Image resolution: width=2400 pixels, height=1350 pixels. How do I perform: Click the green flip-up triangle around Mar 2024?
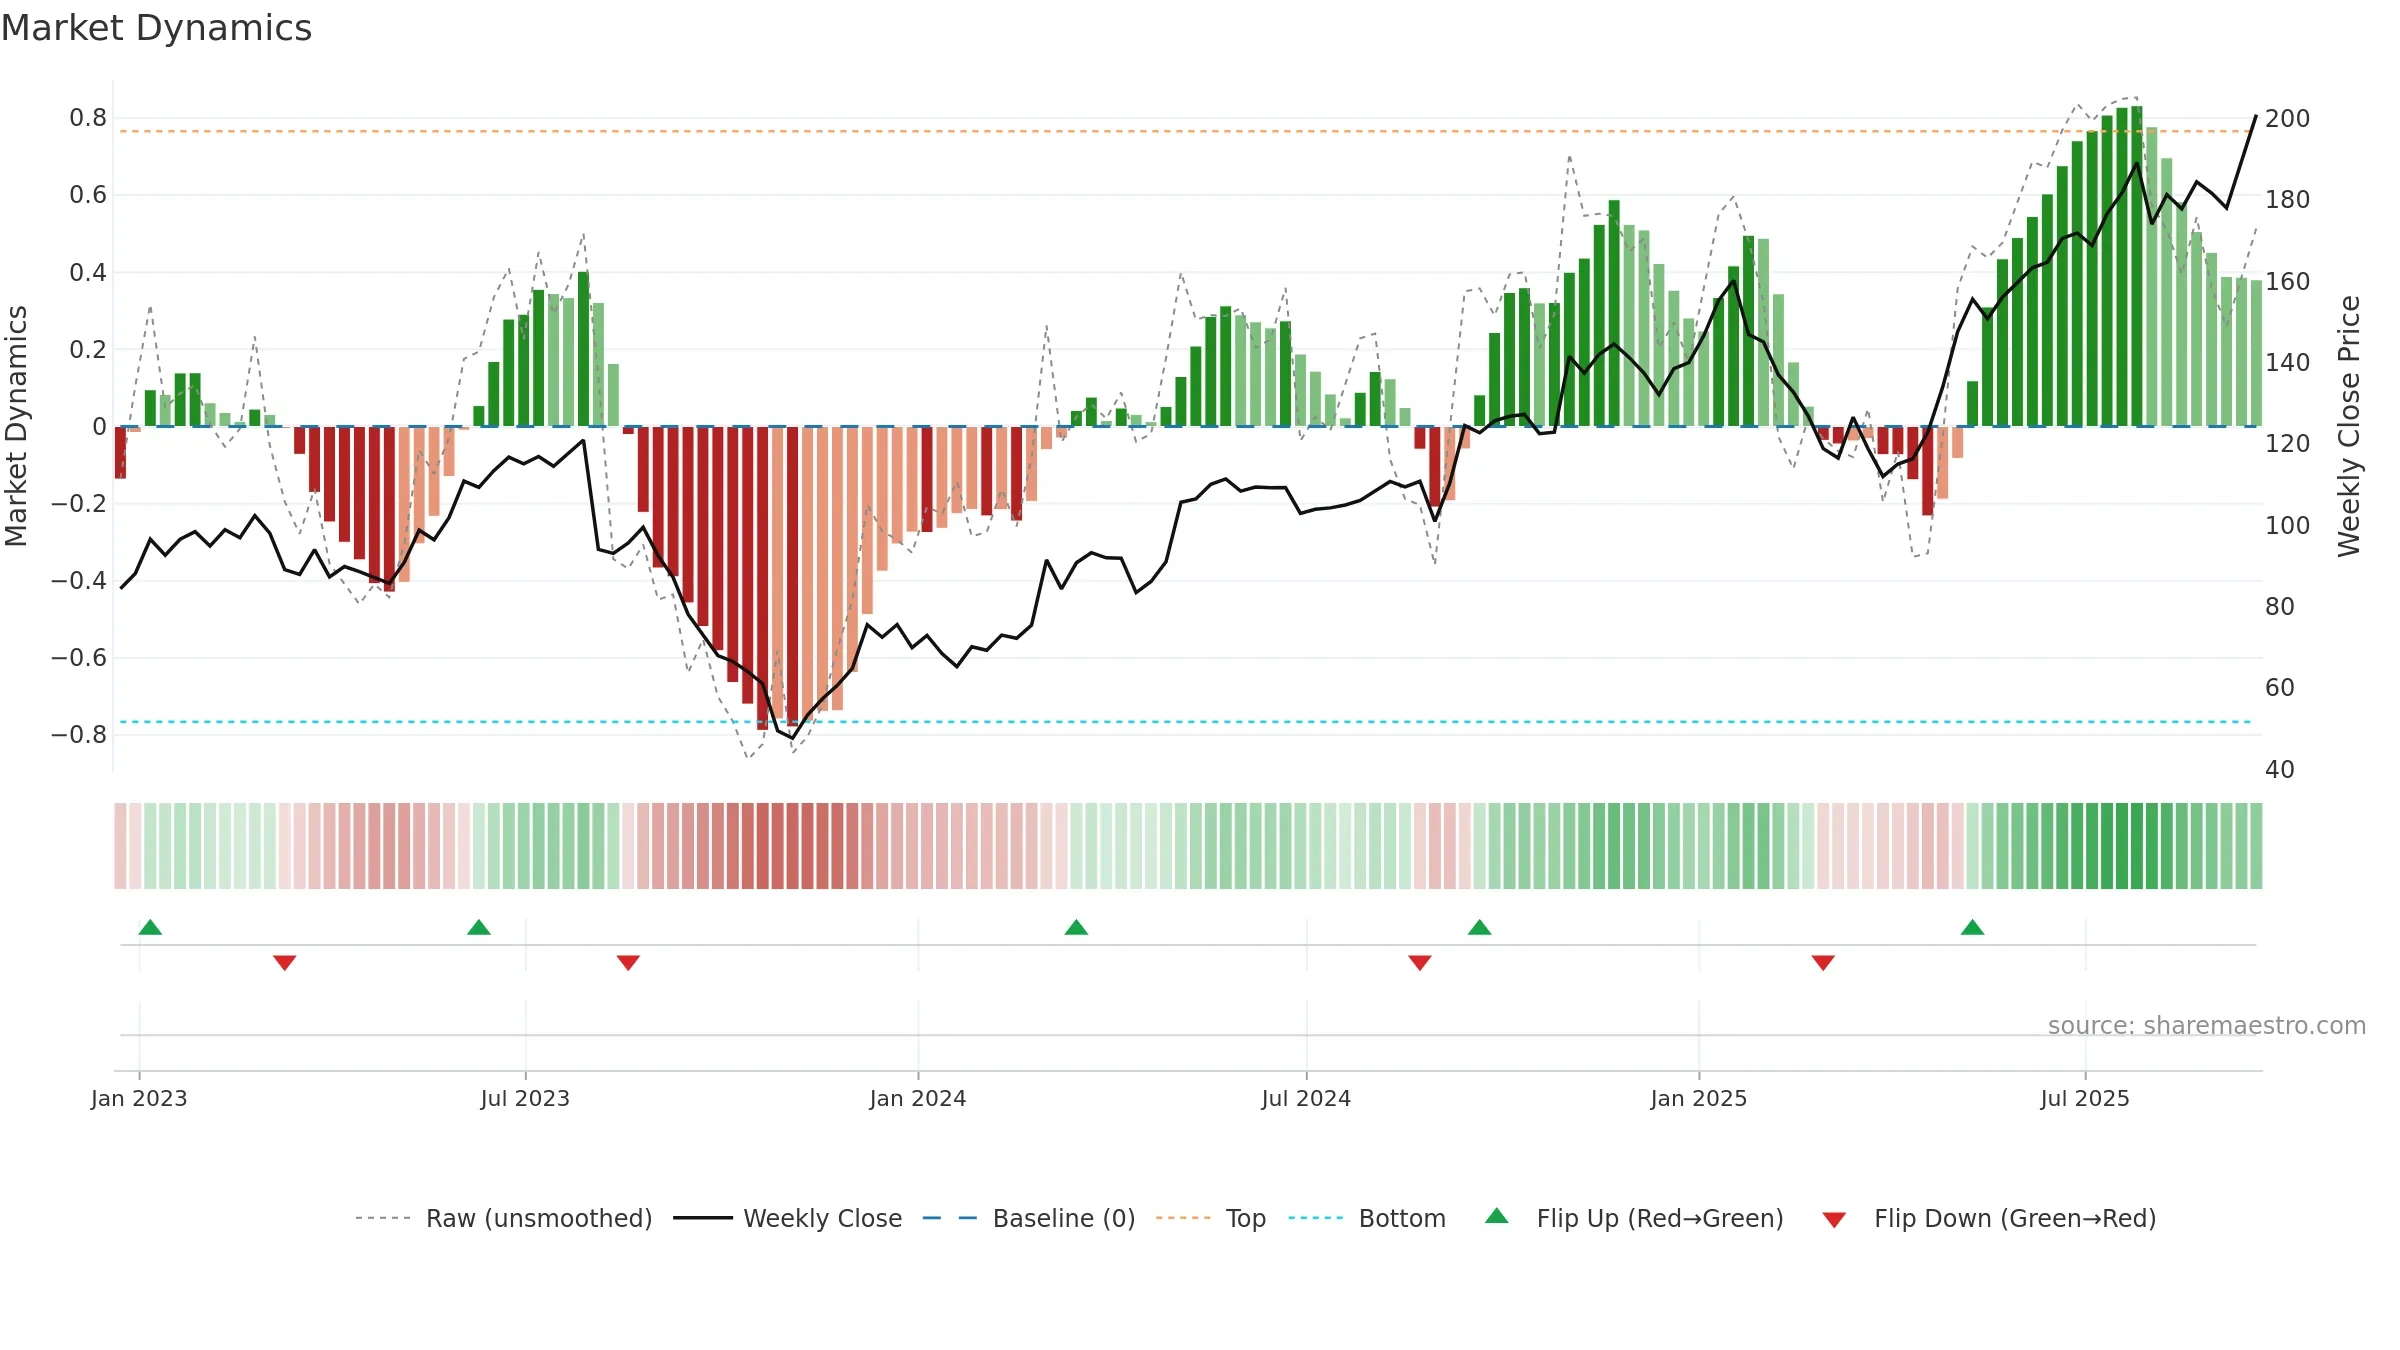tap(1076, 927)
